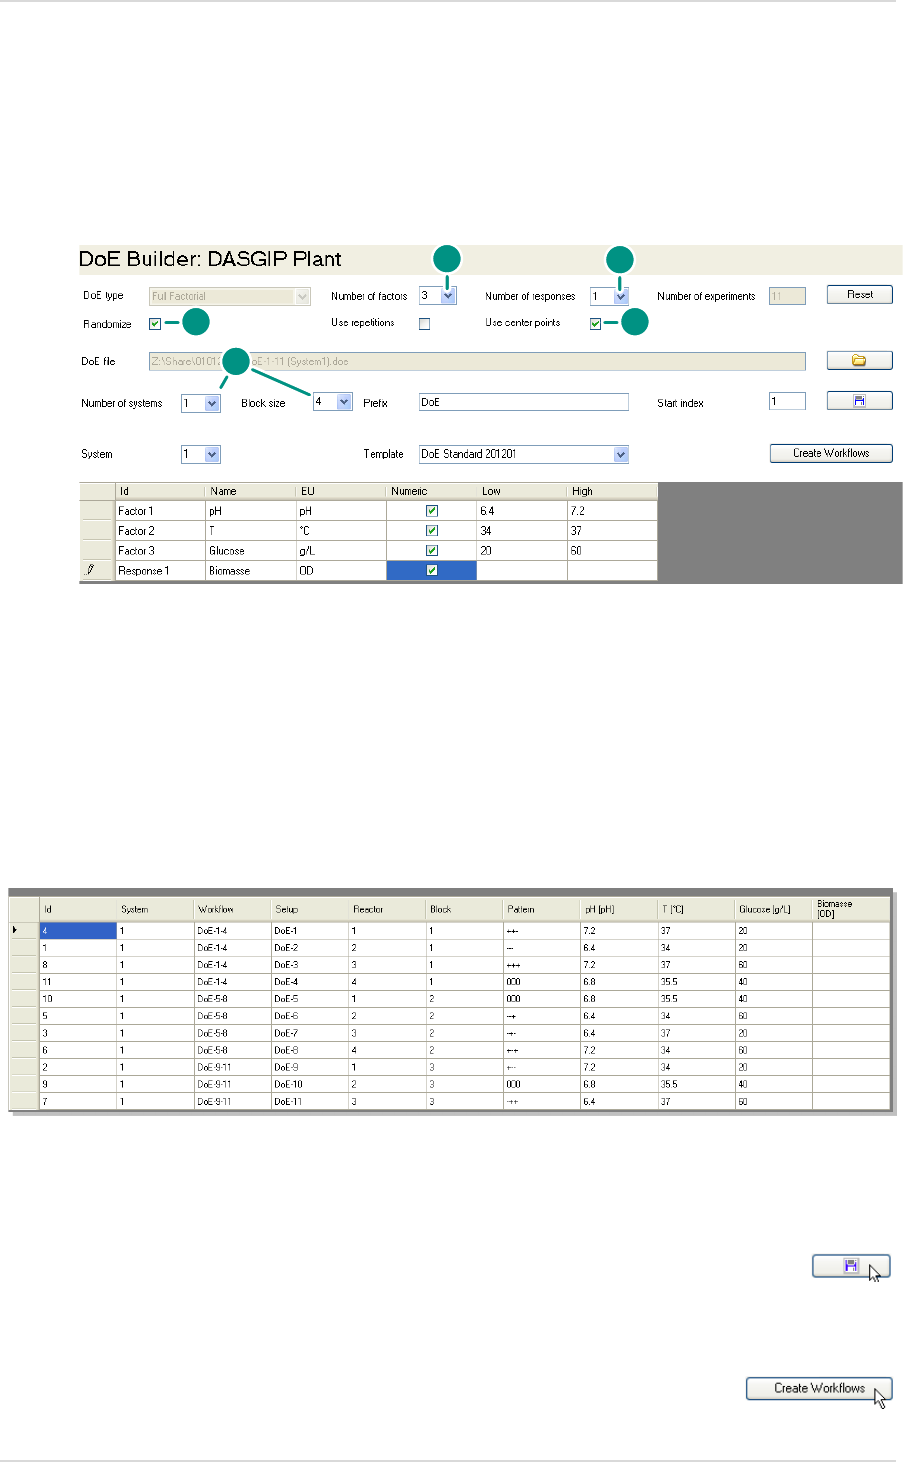This screenshot has height=1462, width=903.
Task: Click Create Workflows beside the Template dropdown
Action: [830, 453]
